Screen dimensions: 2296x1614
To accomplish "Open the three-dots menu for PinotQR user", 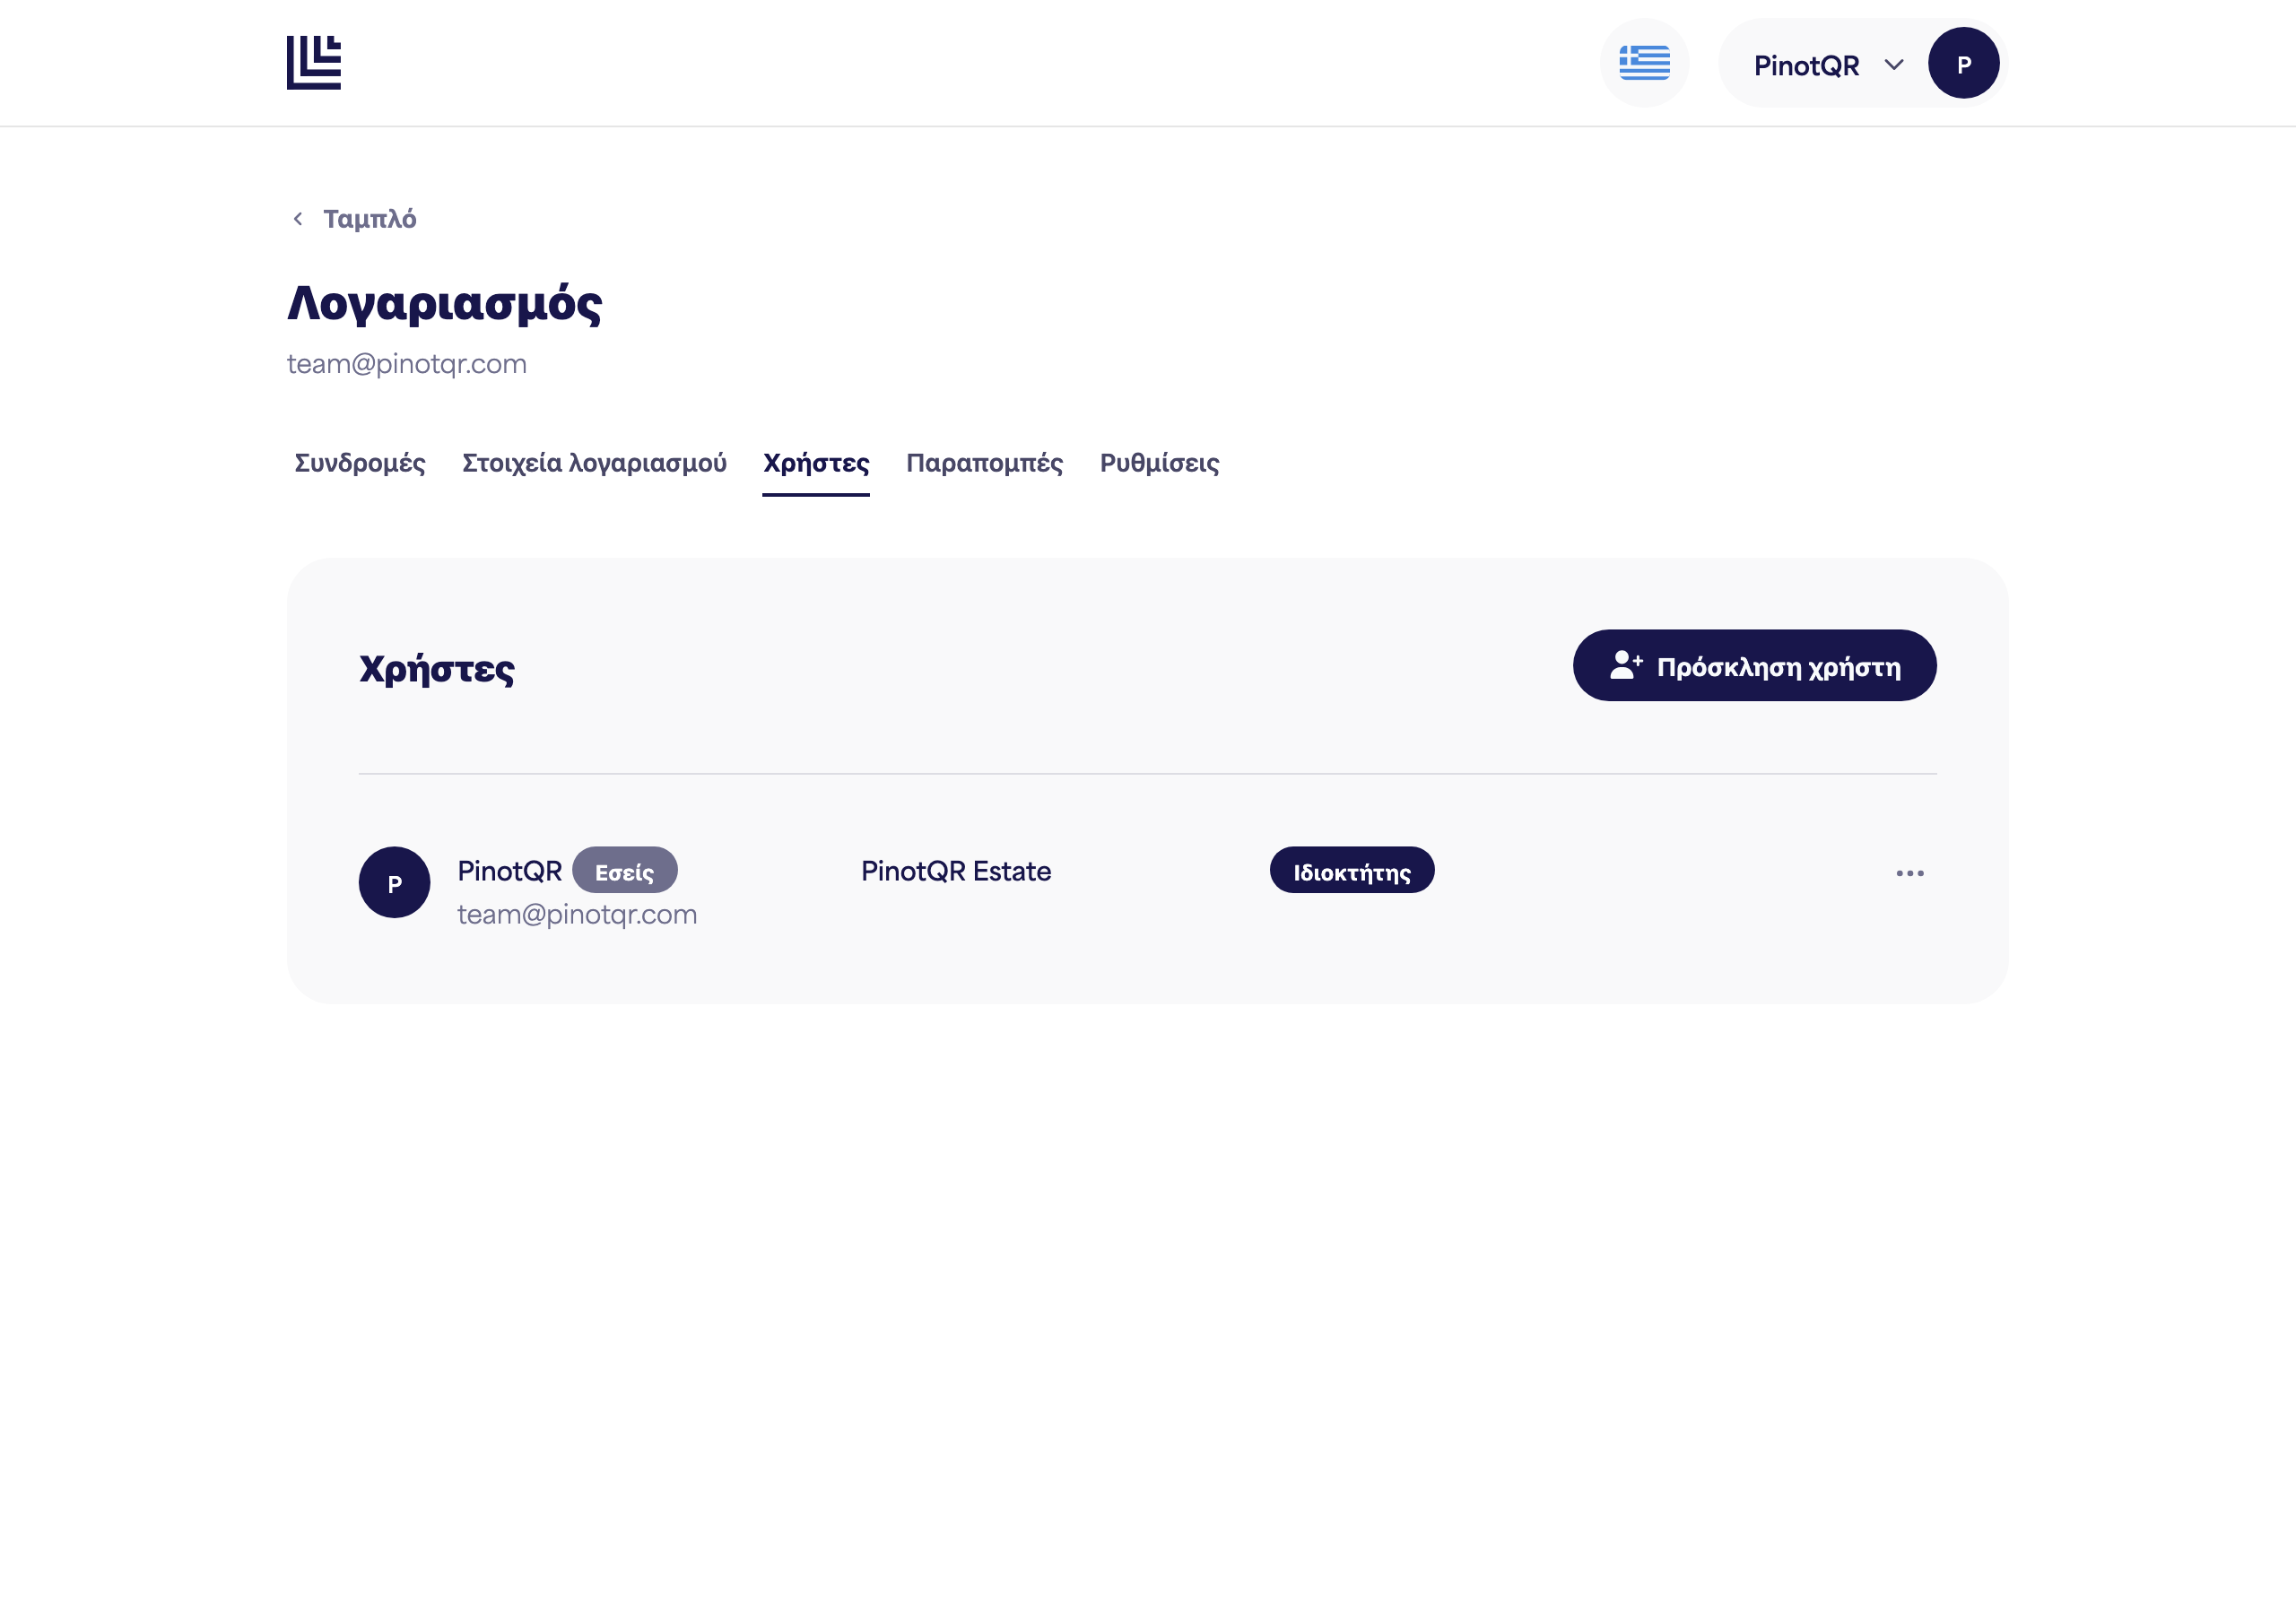I will (1909, 873).
